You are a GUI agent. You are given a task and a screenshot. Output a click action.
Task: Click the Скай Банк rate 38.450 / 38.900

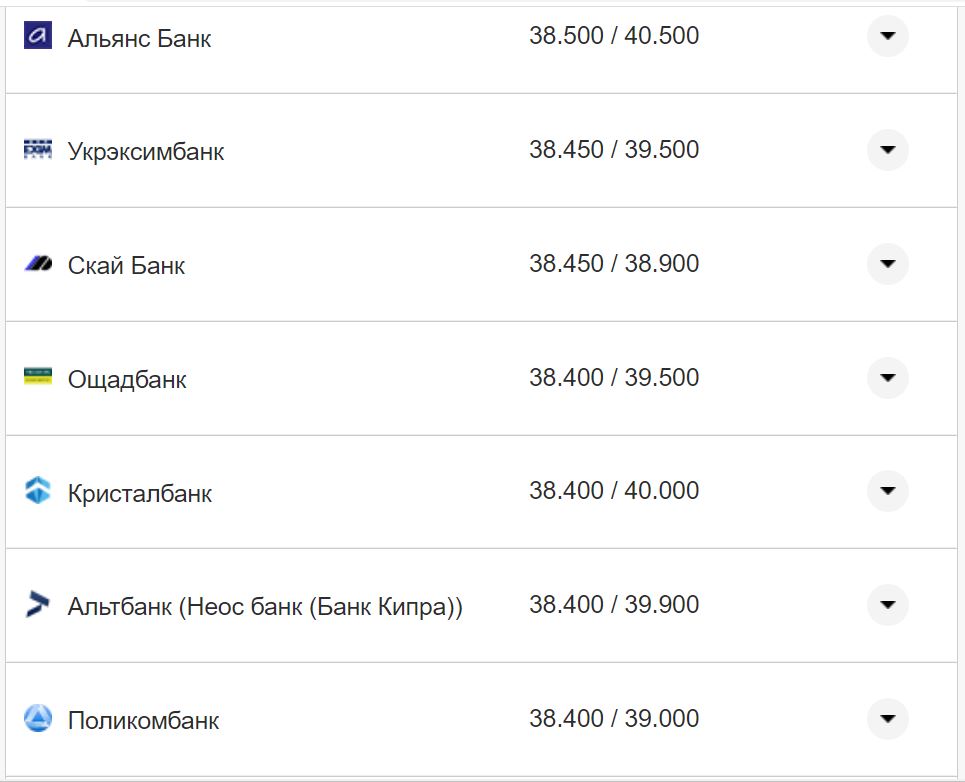pos(614,264)
